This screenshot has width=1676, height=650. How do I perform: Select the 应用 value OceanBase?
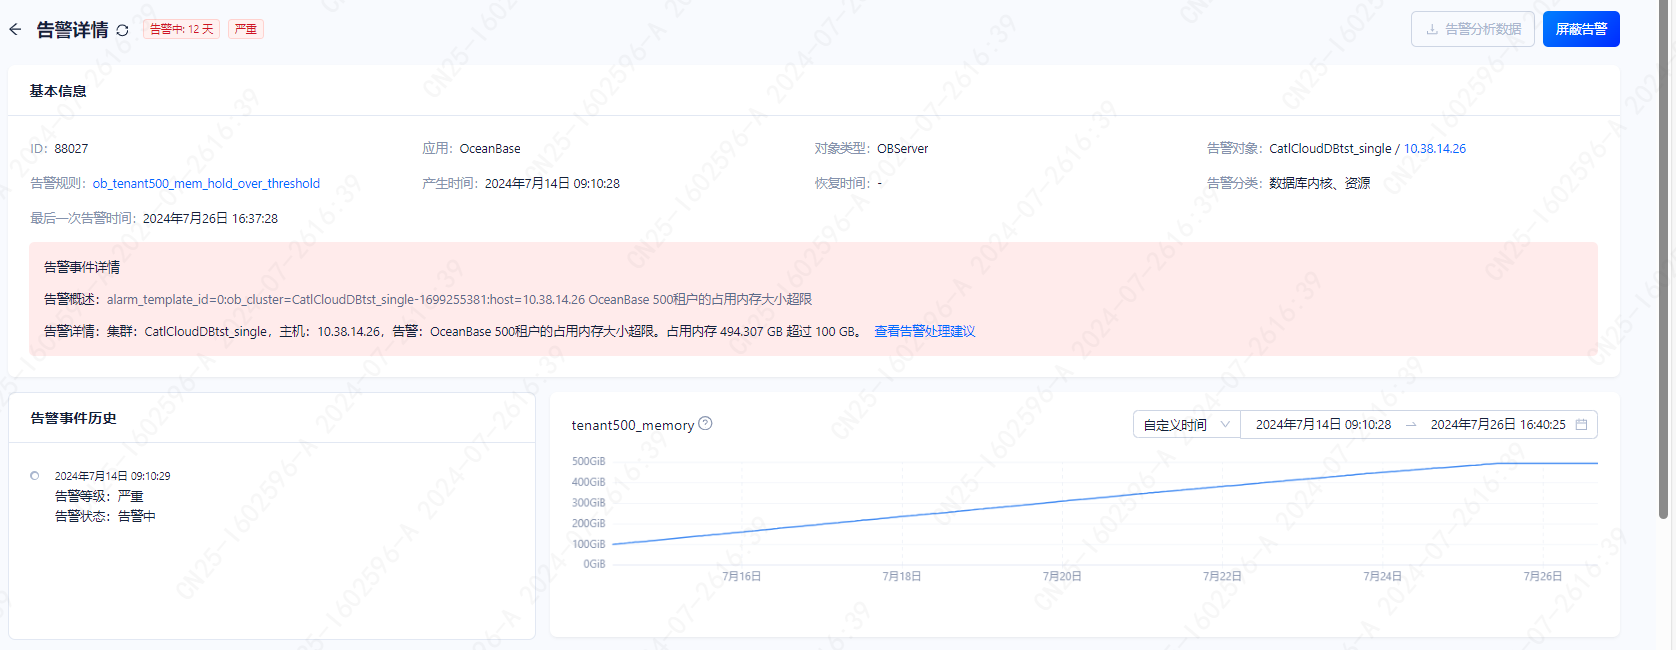point(490,148)
